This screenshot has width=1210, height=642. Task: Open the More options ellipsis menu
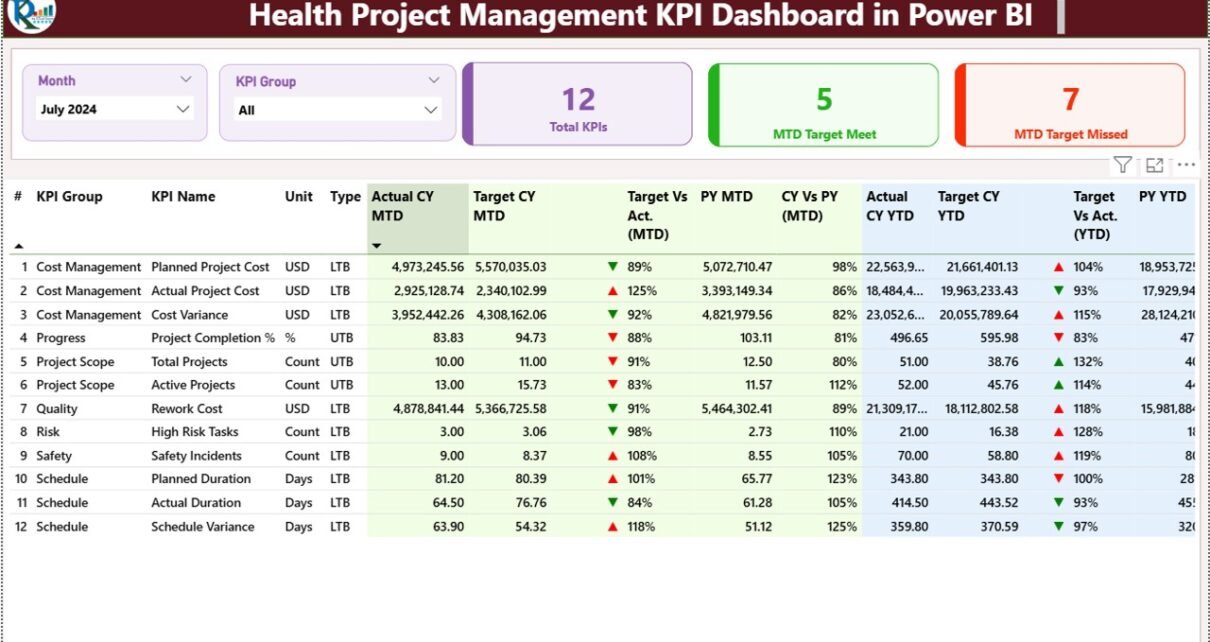pyautogui.click(x=1186, y=165)
